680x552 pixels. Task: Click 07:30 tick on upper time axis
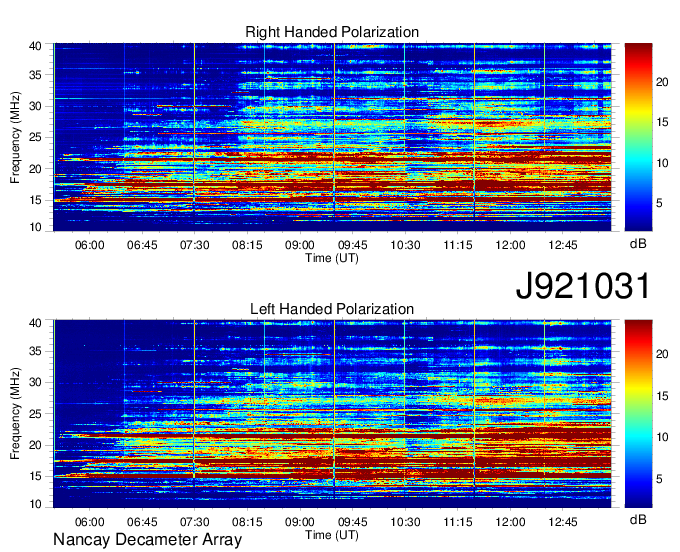click(194, 245)
